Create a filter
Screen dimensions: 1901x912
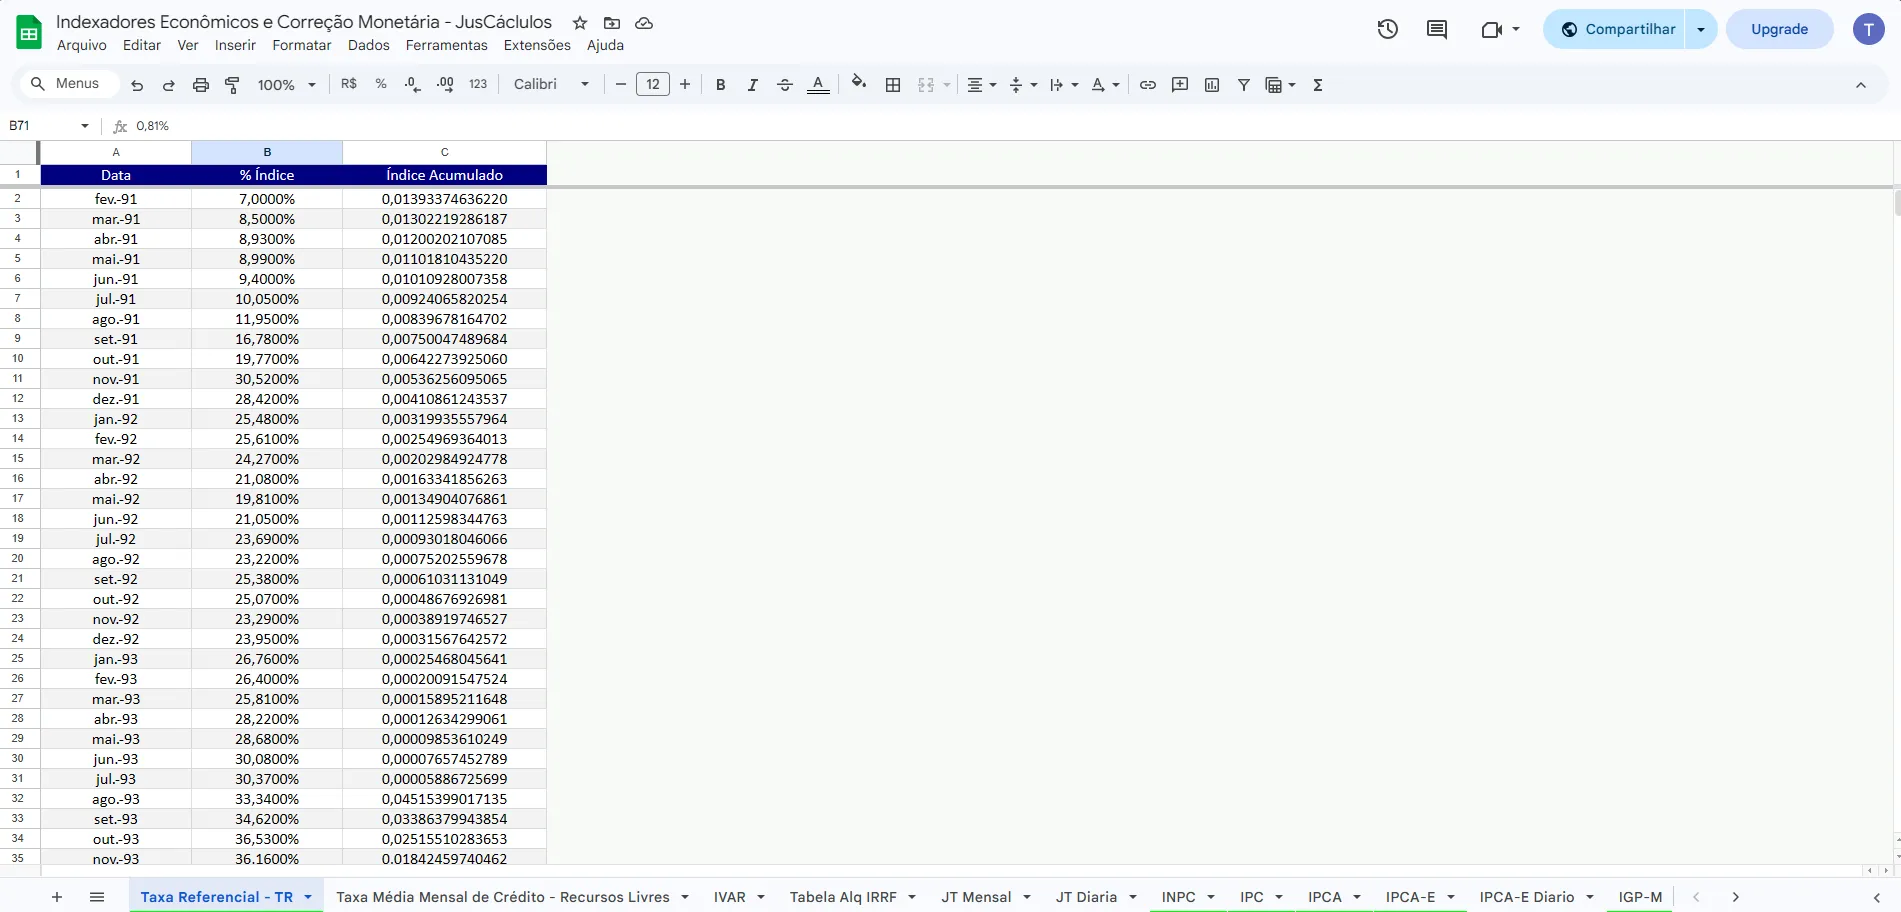point(1244,85)
